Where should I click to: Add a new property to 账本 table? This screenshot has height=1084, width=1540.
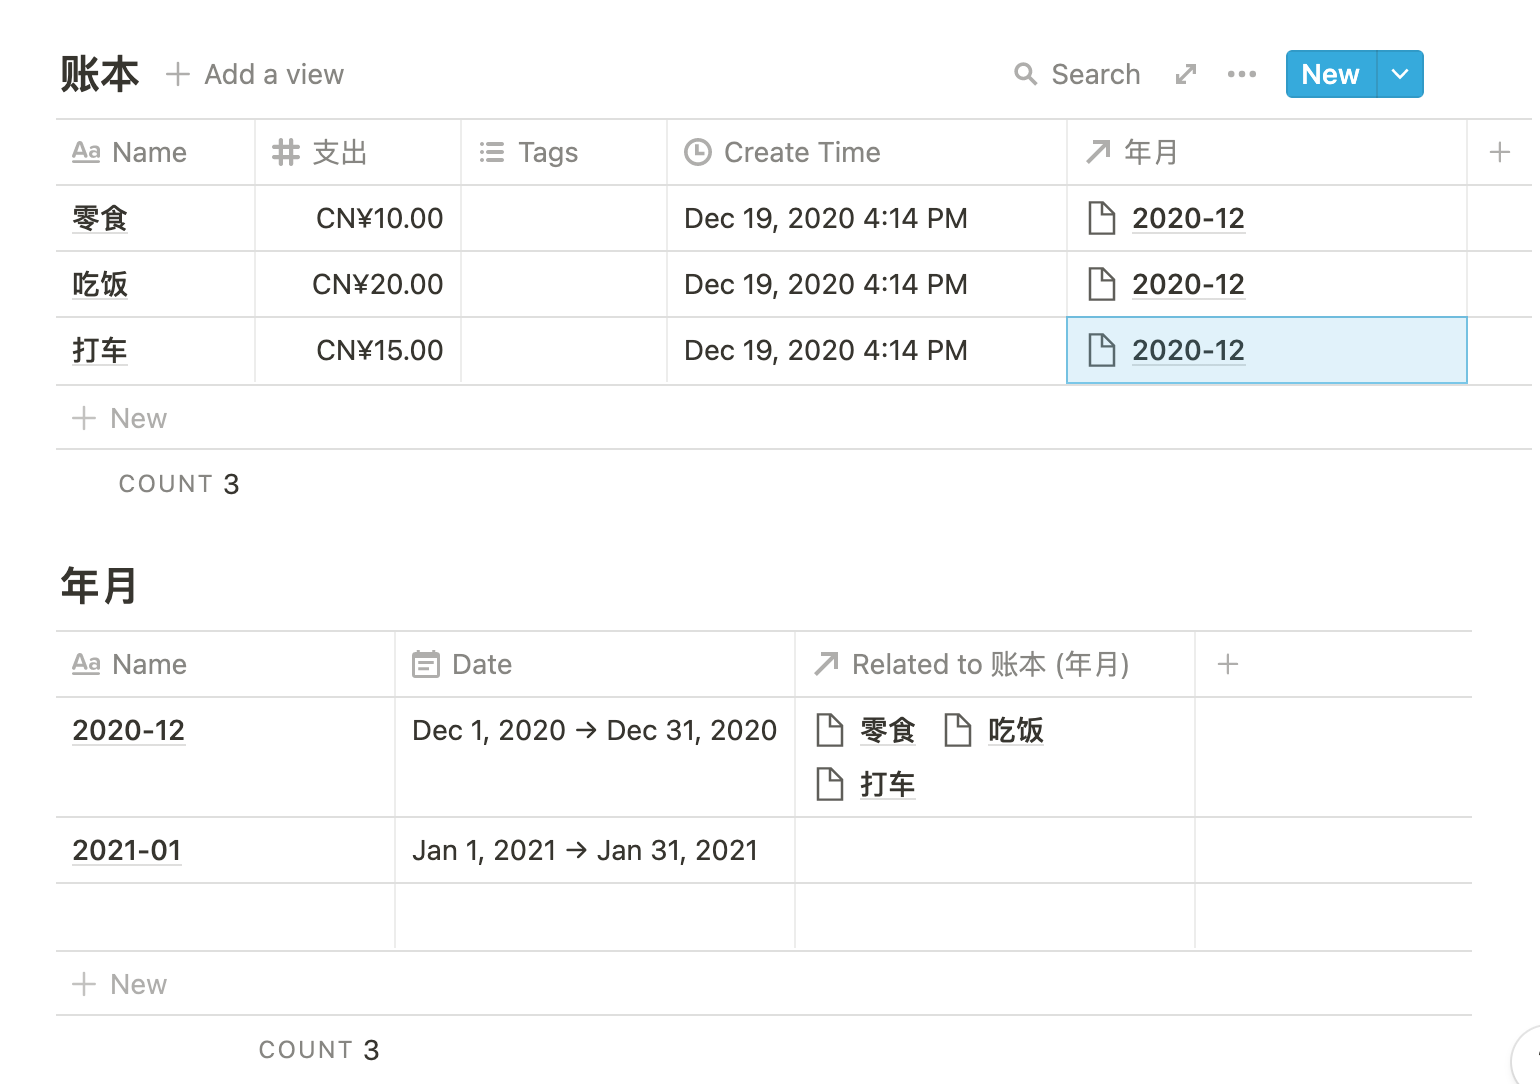click(x=1499, y=152)
